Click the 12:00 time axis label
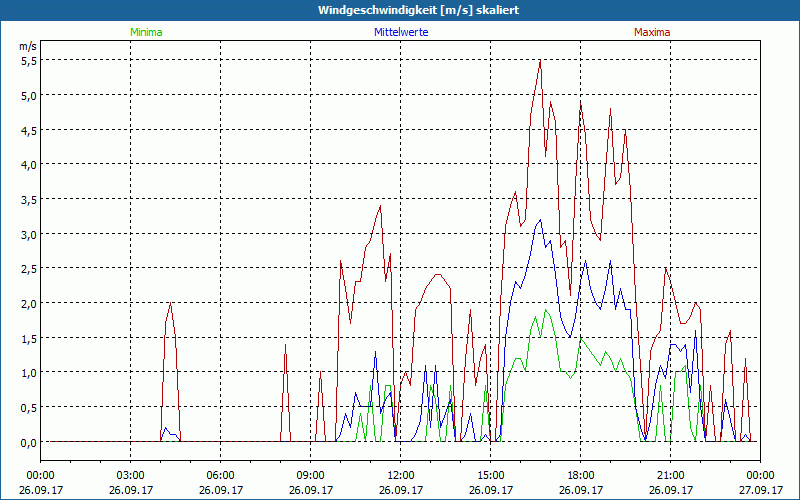This screenshot has width=800, height=500. 401,476
